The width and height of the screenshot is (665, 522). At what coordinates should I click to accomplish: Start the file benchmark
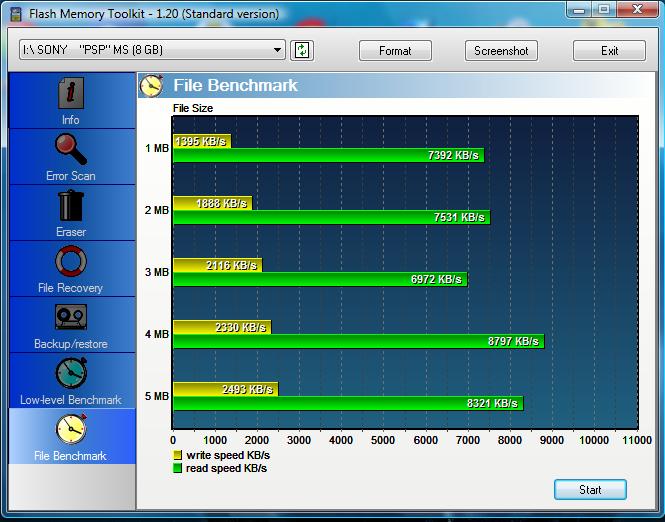[x=590, y=489]
